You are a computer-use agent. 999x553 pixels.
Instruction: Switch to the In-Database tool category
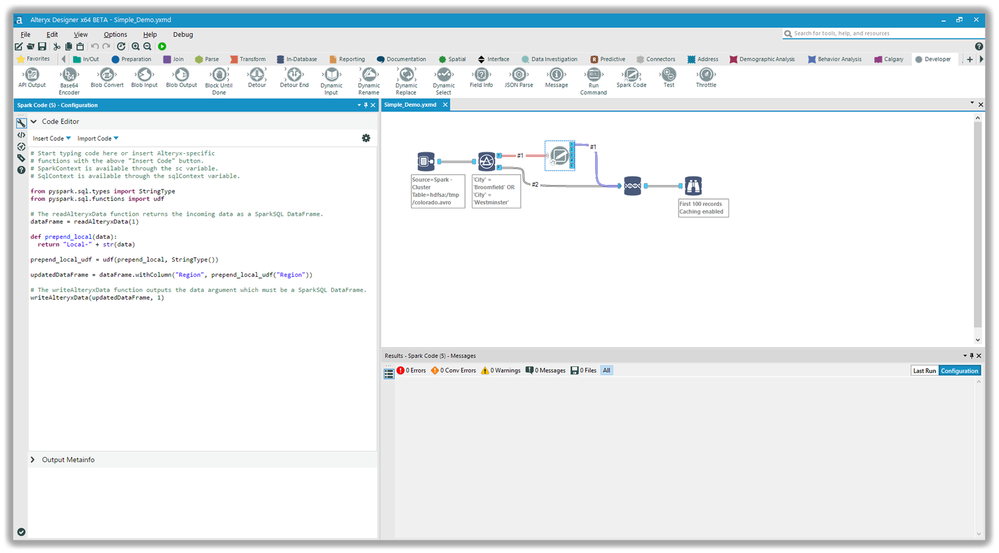pos(297,59)
